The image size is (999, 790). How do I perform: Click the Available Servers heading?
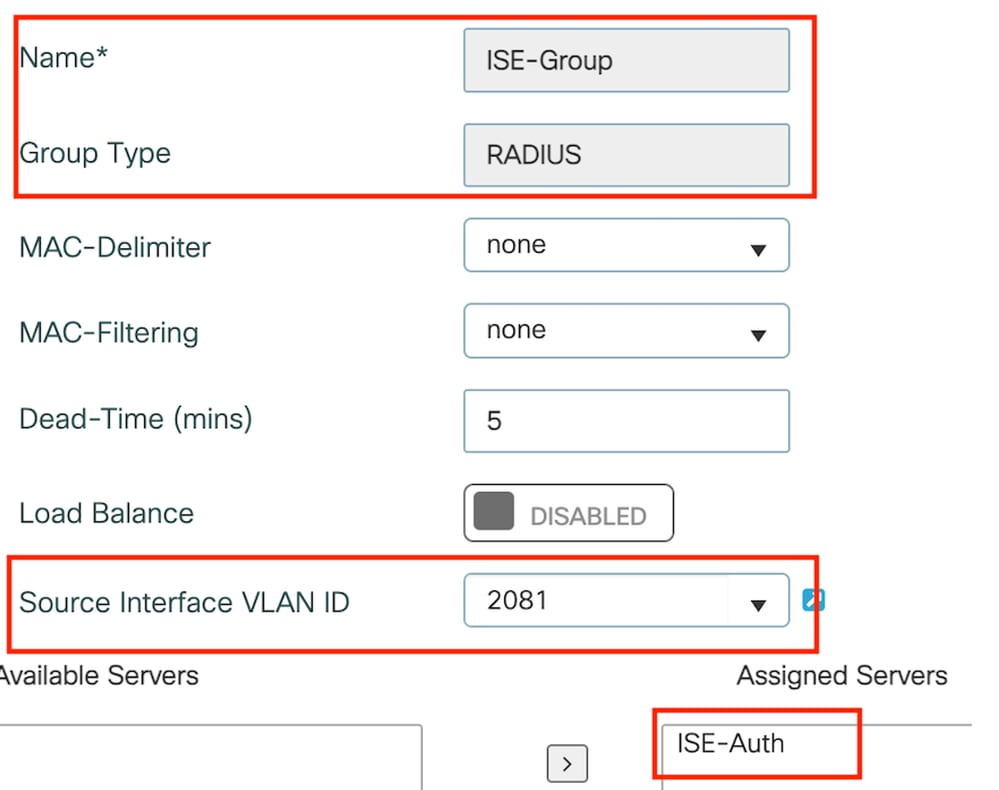coord(99,675)
